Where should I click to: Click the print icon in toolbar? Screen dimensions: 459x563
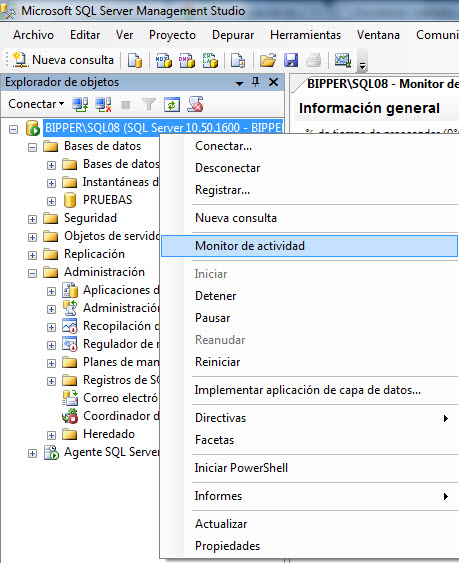[314, 60]
